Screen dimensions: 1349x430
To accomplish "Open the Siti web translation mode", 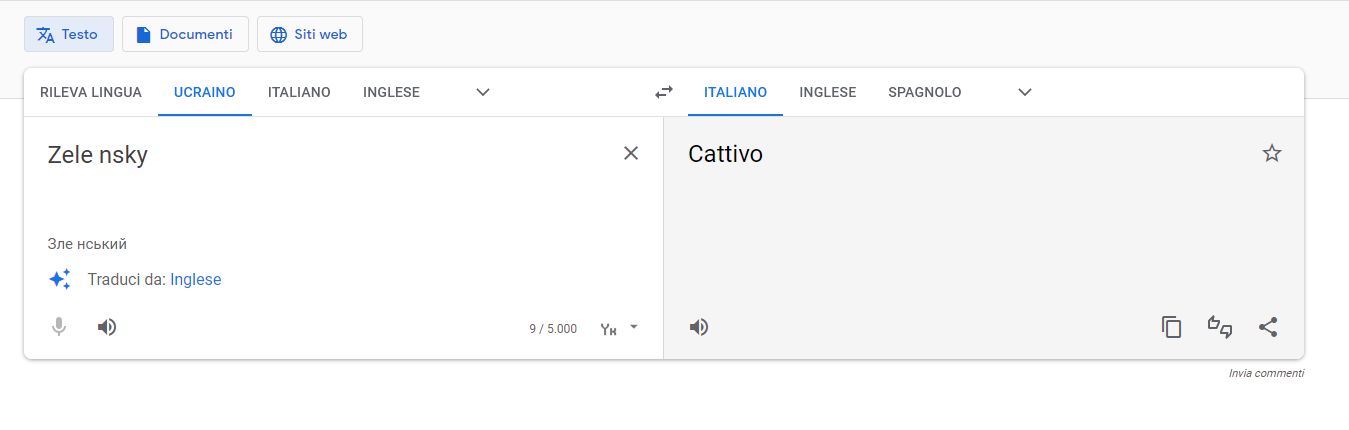I will pos(309,34).
